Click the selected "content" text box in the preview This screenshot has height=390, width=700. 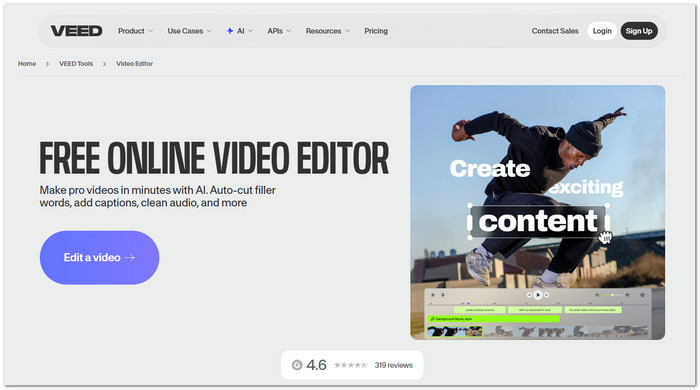click(x=538, y=221)
